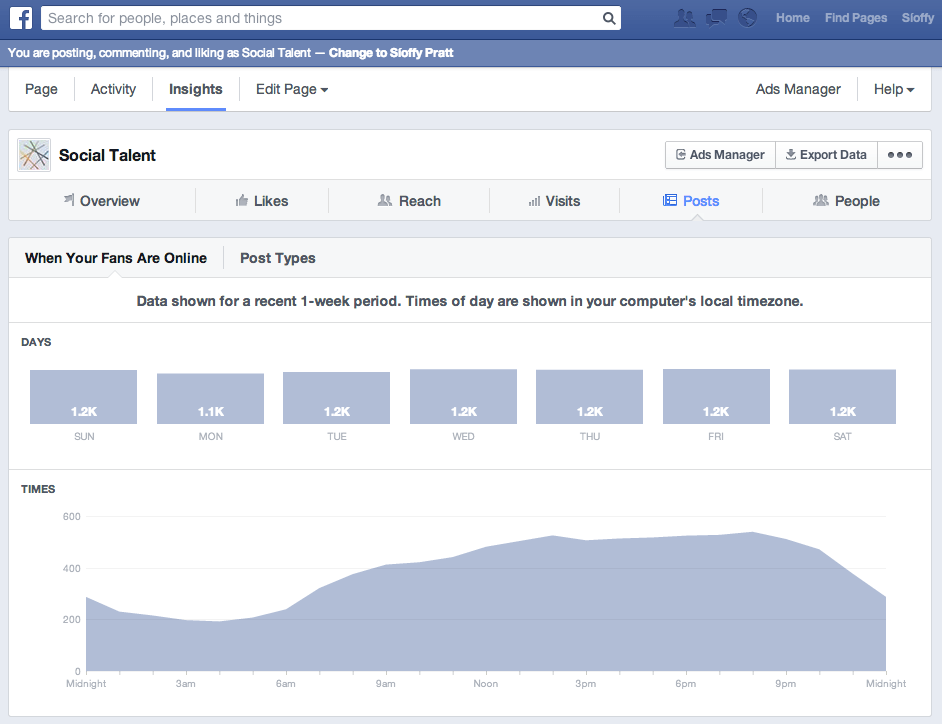Expand the Edit Page dropdown

click(x=292, y=89)
